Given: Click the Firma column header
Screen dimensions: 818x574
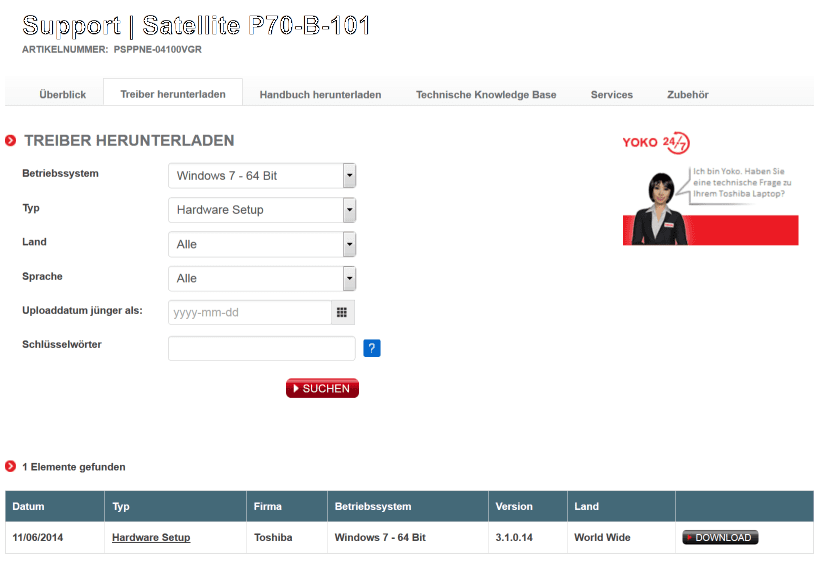Looking at the screenshot, I should 287,506.
